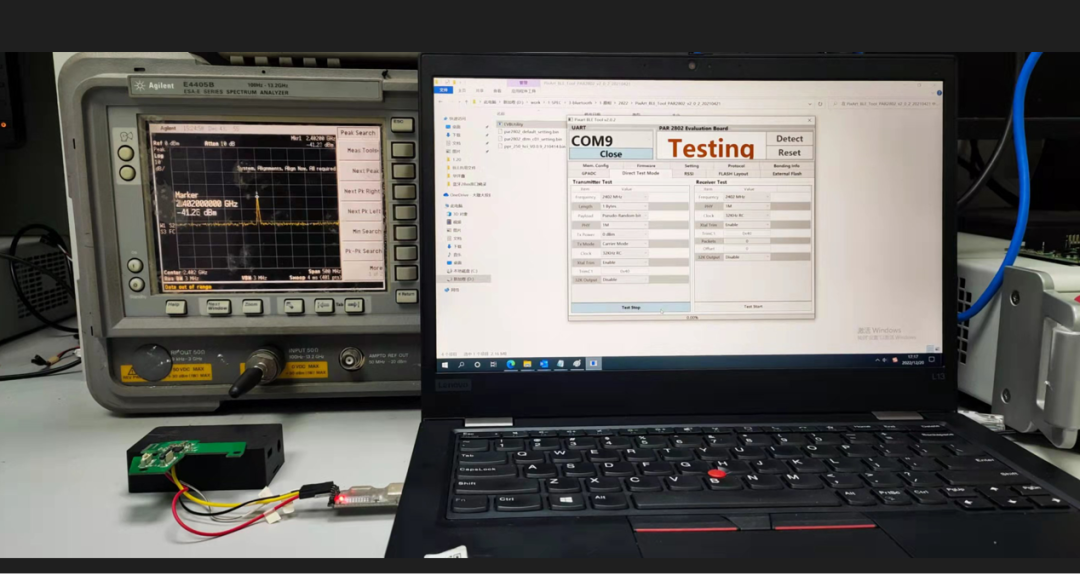Select par2802_dtm_c01_setting.bin file
The height and width of the screenshot is (576, 1080).
pos(532,139)
